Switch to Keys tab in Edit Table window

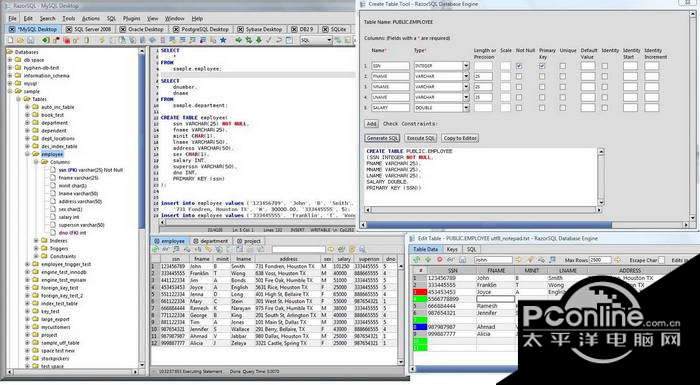452,249
